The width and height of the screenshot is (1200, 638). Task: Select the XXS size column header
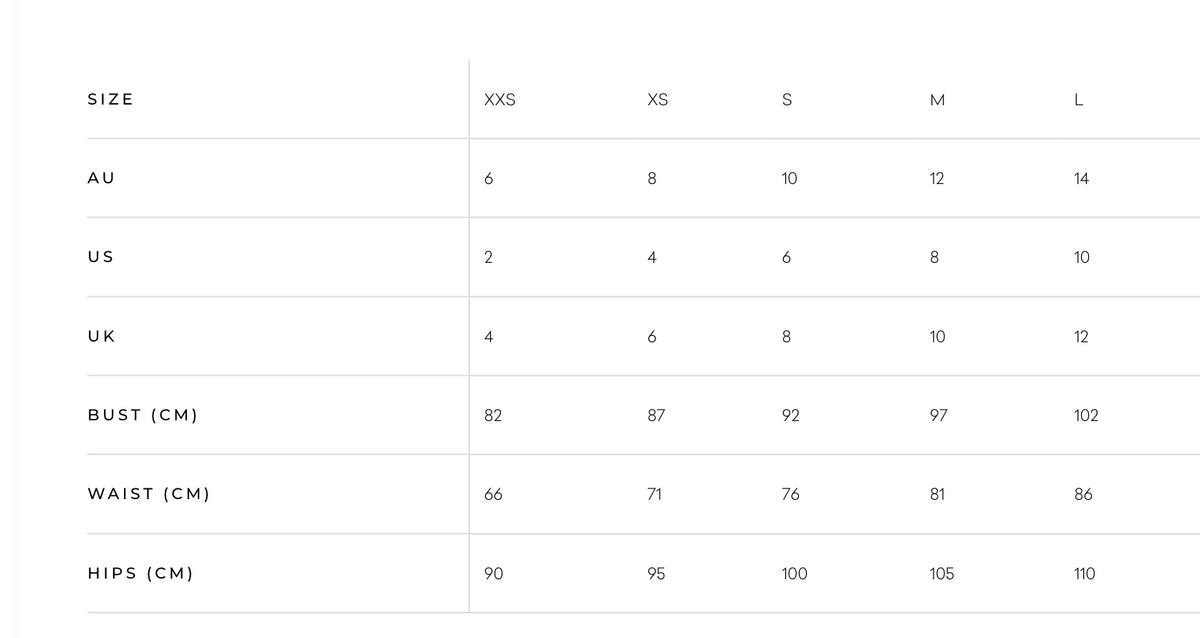click(x=500, y=100)
